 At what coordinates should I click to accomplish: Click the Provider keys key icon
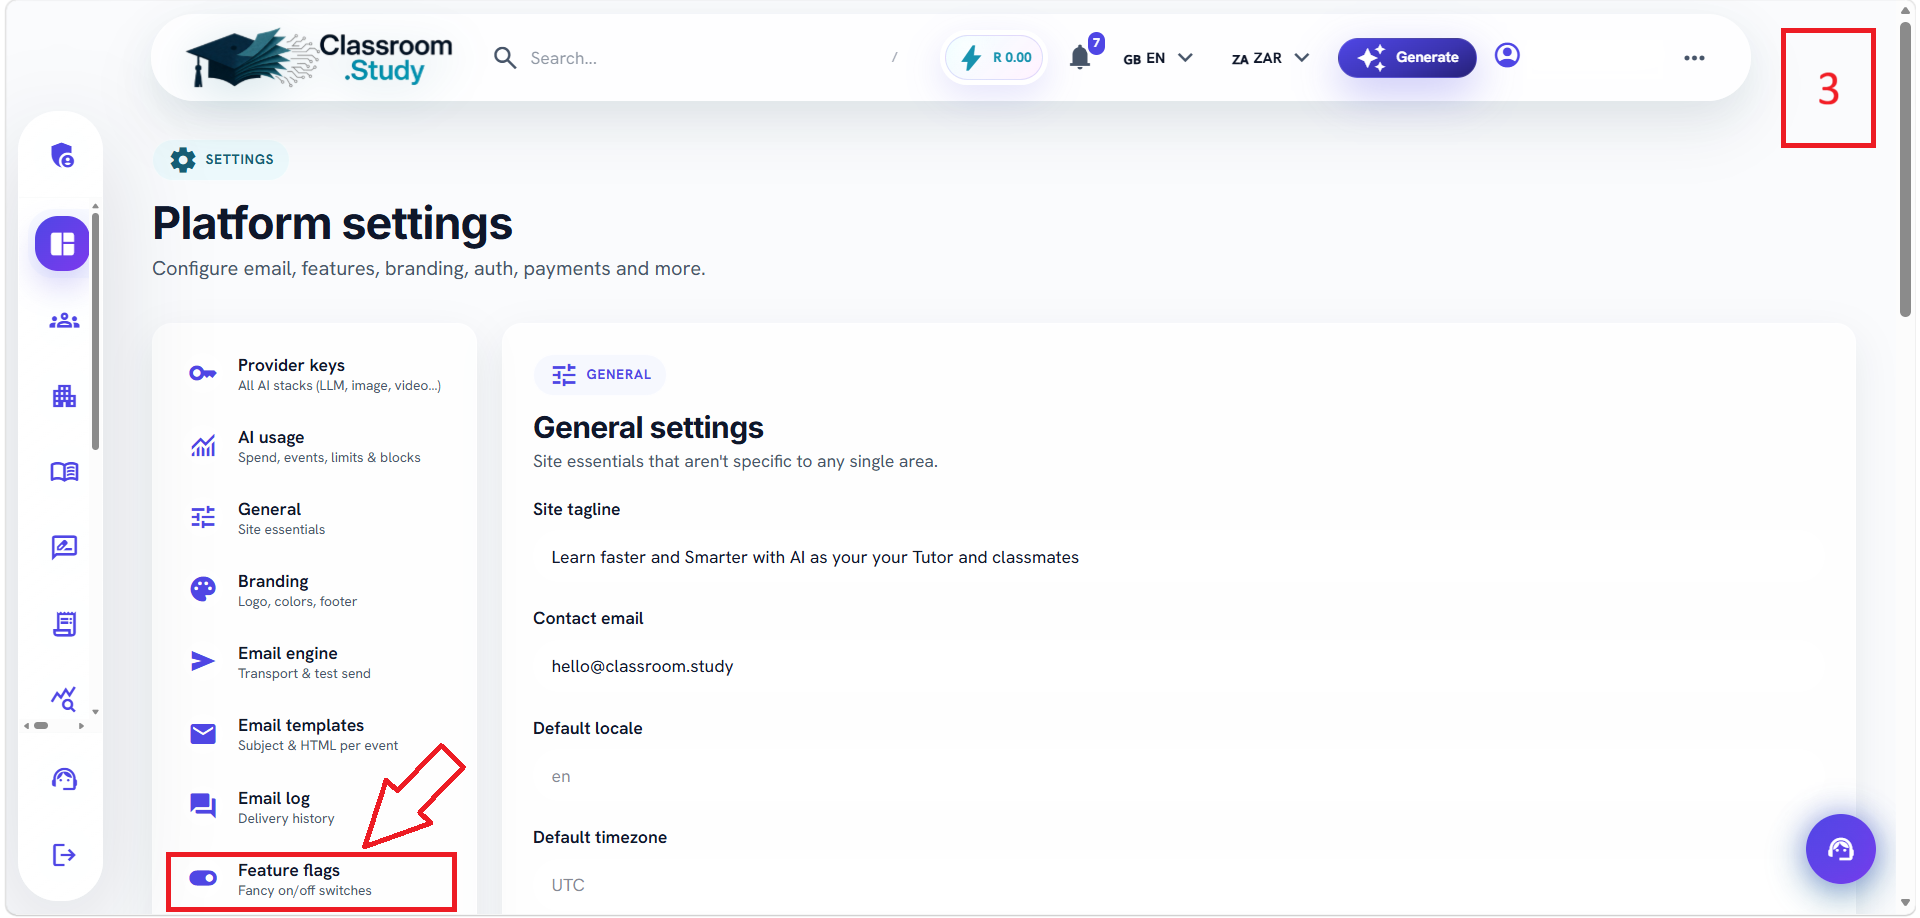point(203,373)
